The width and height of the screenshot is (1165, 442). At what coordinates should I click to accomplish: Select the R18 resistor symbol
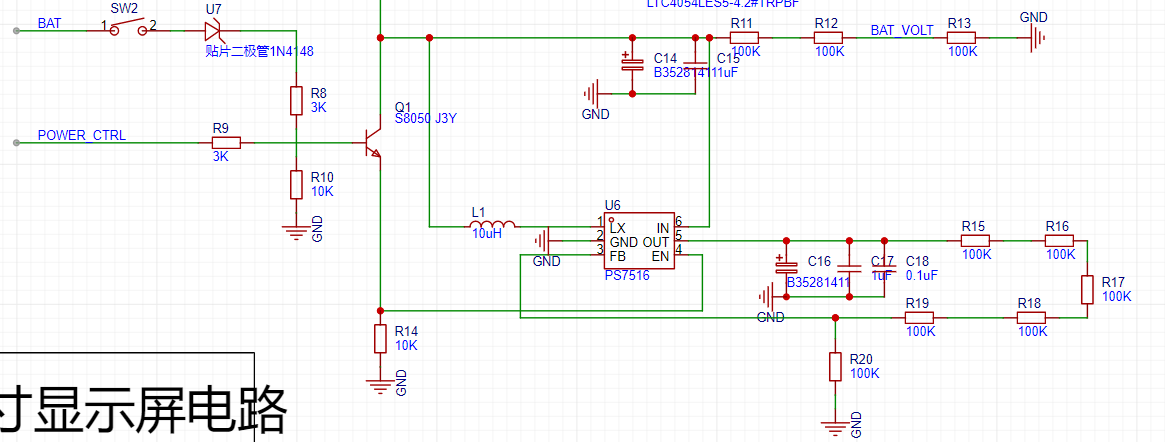[1031, 318]
